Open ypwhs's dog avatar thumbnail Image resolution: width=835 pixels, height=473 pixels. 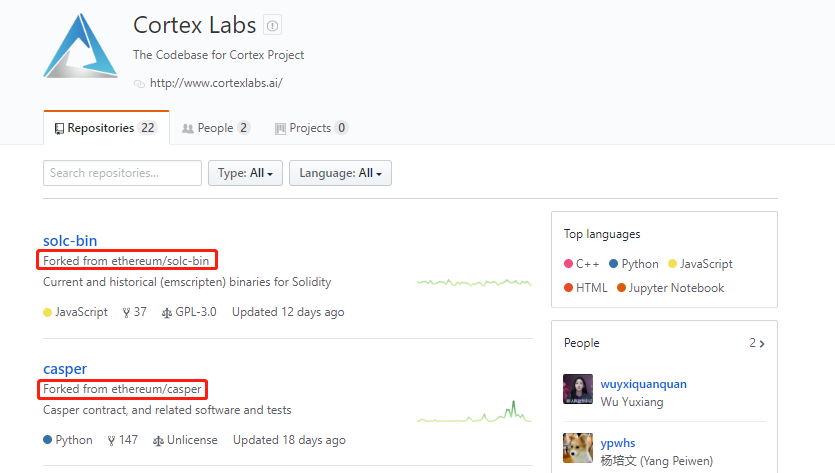[x=578, y=448]
